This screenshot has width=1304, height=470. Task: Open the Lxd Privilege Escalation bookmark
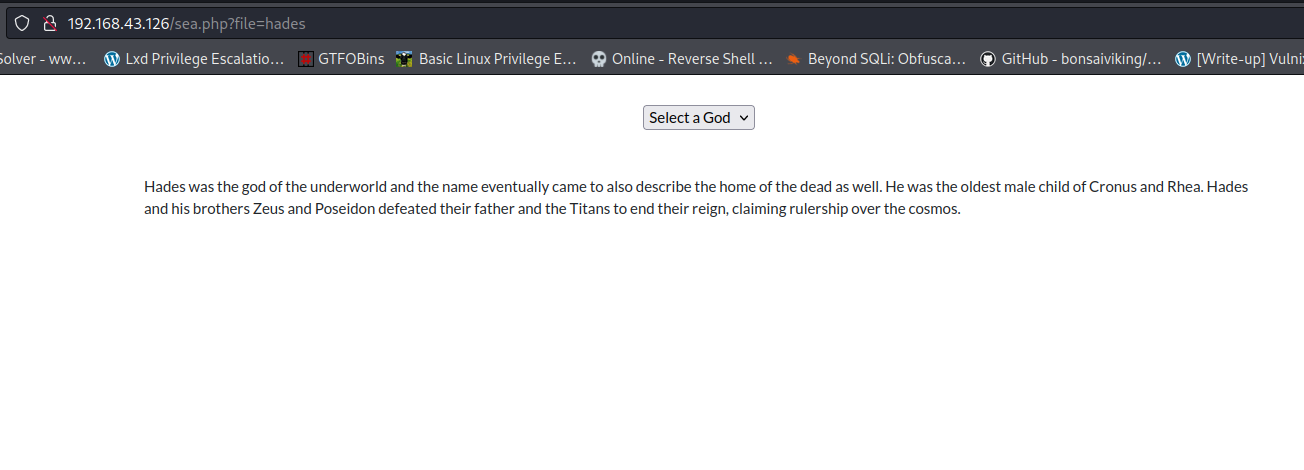pyautogui.click(x=204, y=59)
